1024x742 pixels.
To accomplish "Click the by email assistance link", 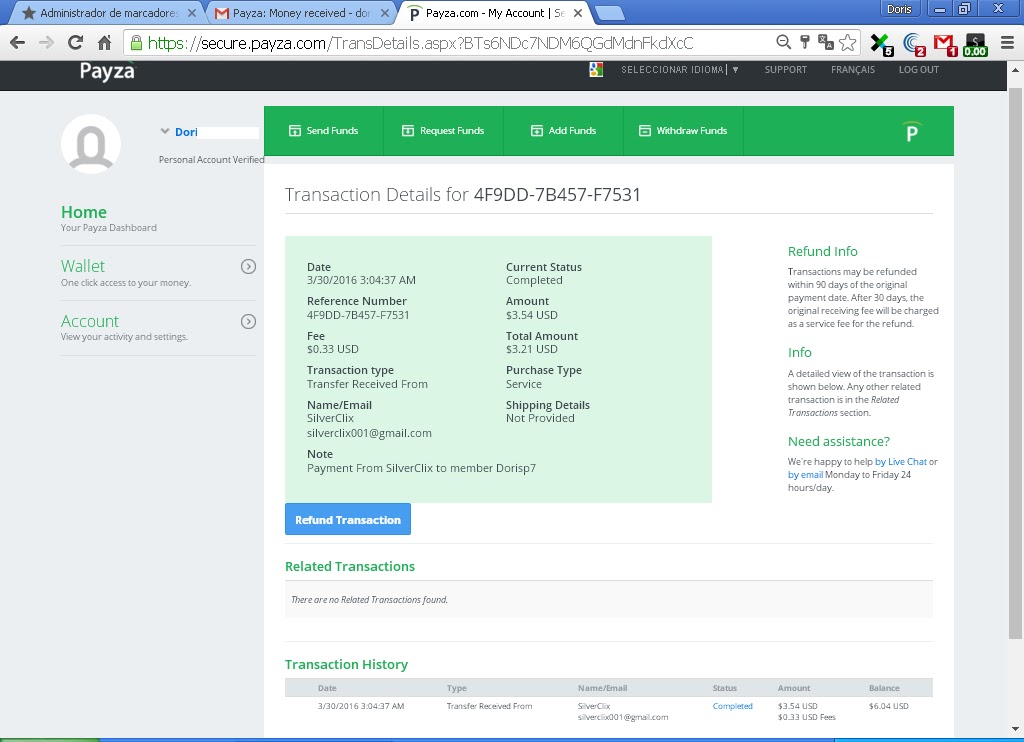I will (x=805, y=475).
